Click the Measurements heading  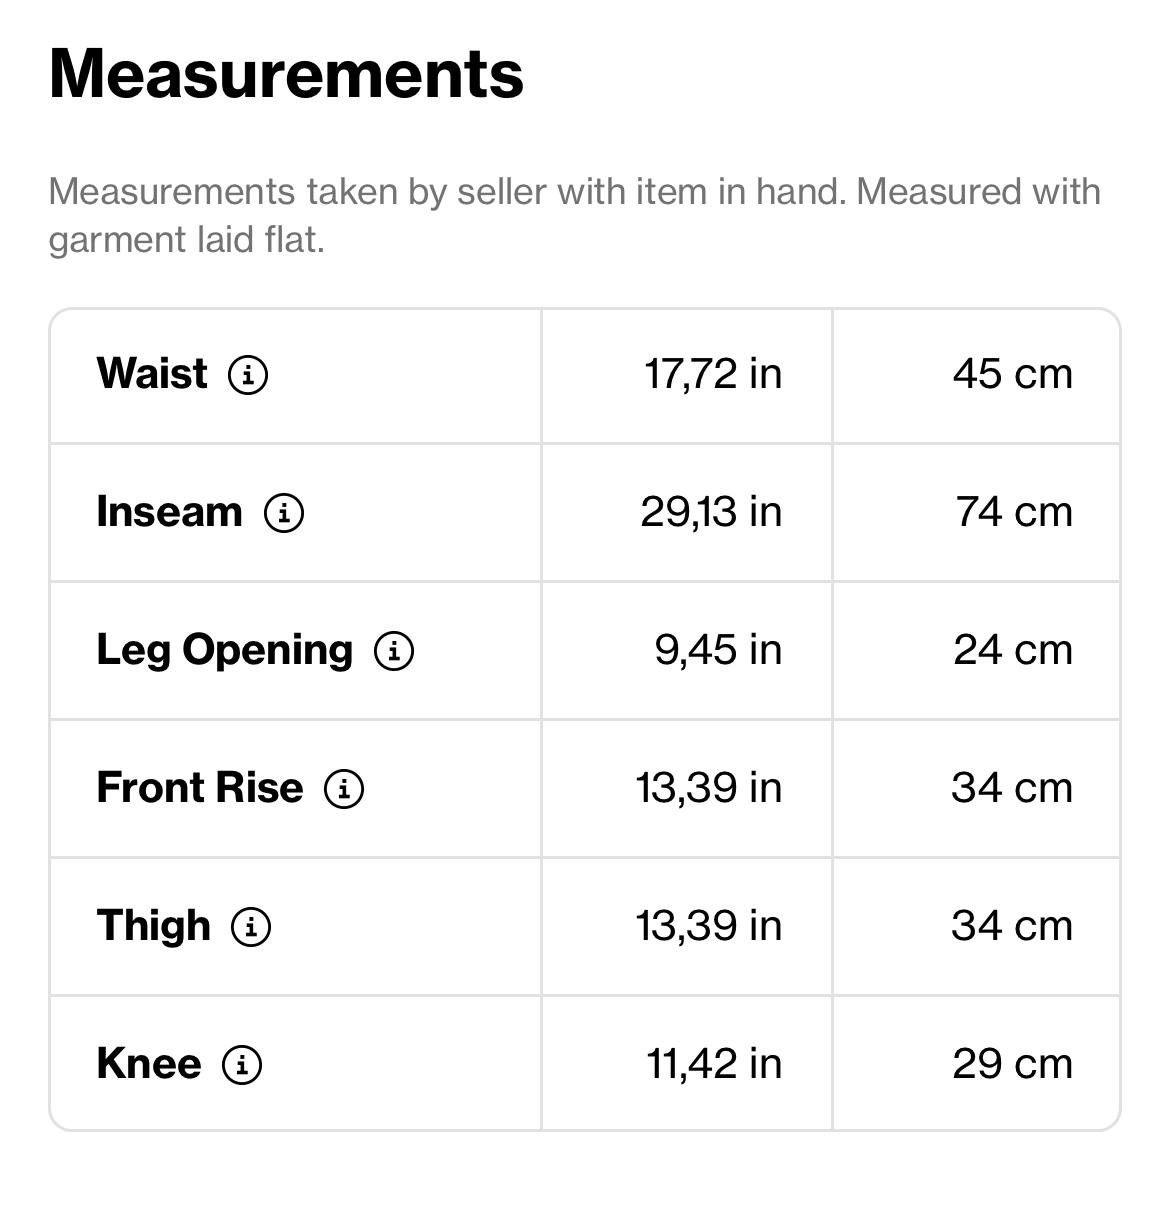coord(286,74)
